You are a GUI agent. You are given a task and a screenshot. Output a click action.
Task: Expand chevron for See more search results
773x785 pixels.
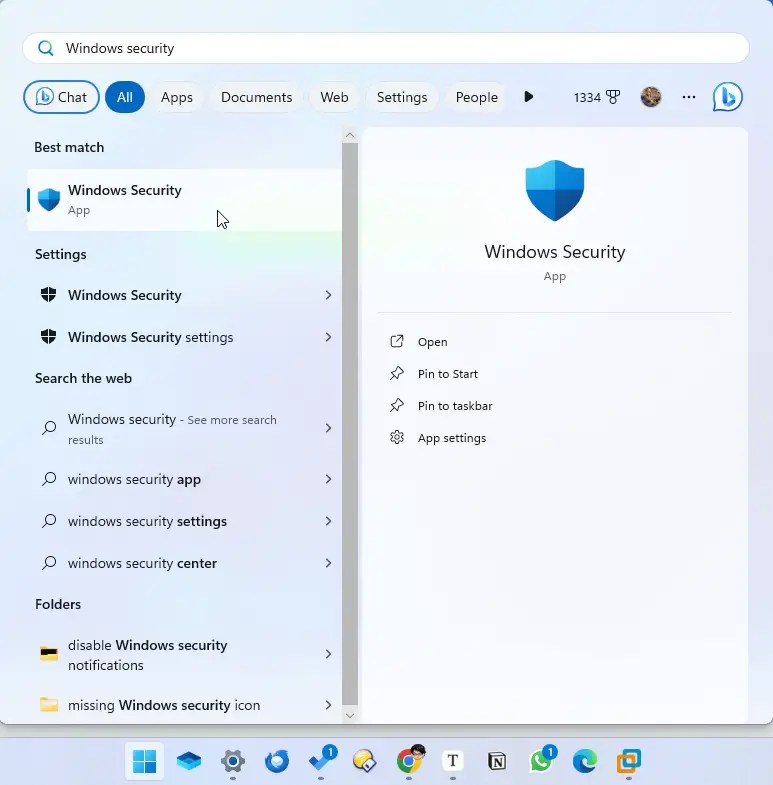328,428
